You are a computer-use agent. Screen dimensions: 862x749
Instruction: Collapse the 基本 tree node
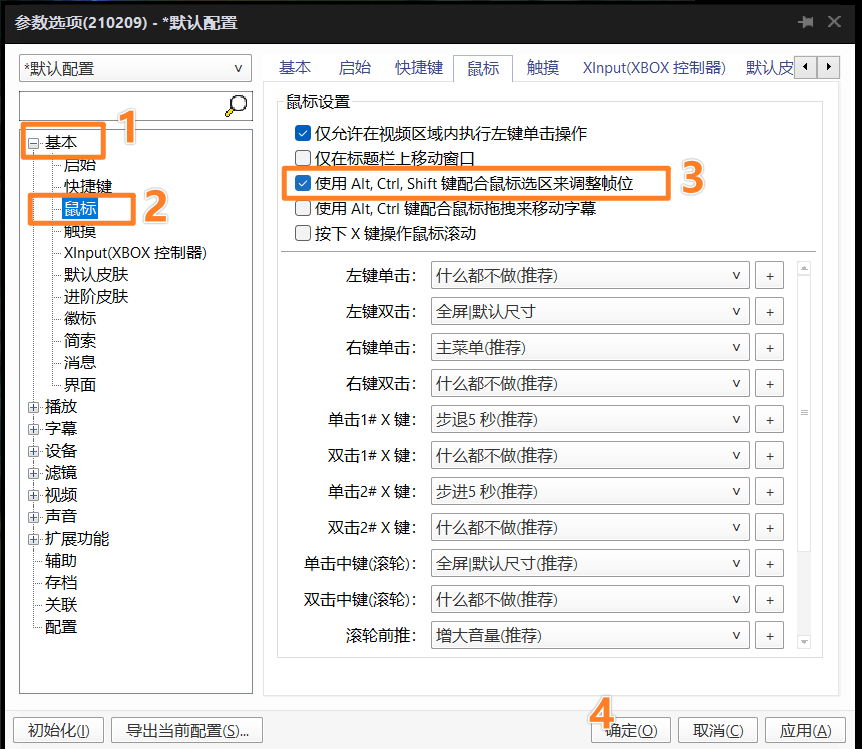tap(34, 143)
